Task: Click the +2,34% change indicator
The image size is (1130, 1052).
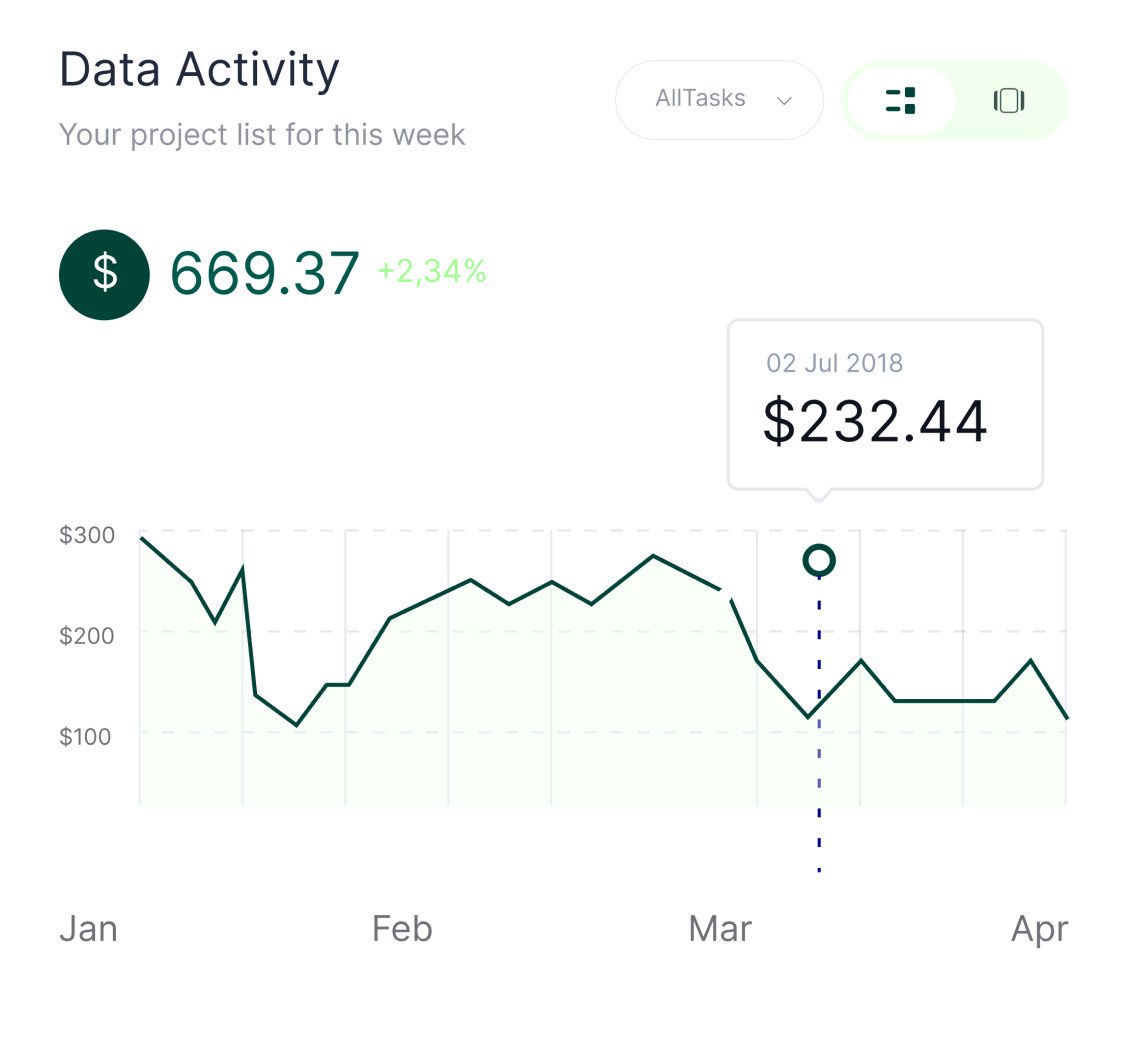Action: pyautogui.click(x=432, y=270)
